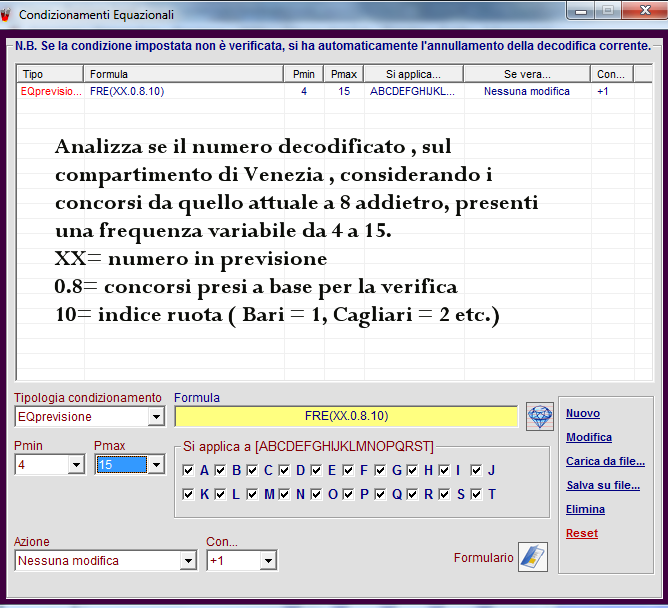This screenshot has height=608, width=668.
Task: Click the Pmax column header
Action: [x=343, y=74]
